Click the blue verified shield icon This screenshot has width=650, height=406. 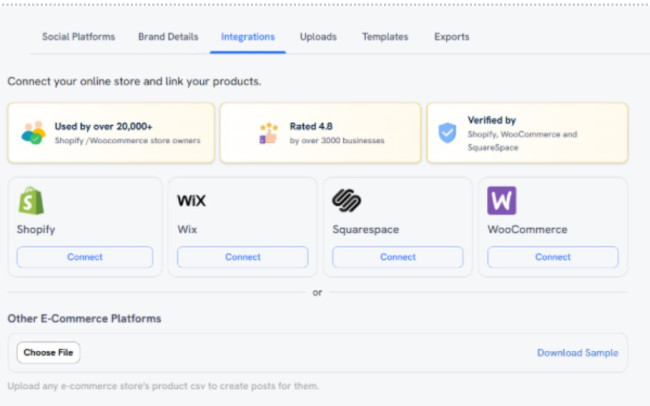[x=448, y=133]
